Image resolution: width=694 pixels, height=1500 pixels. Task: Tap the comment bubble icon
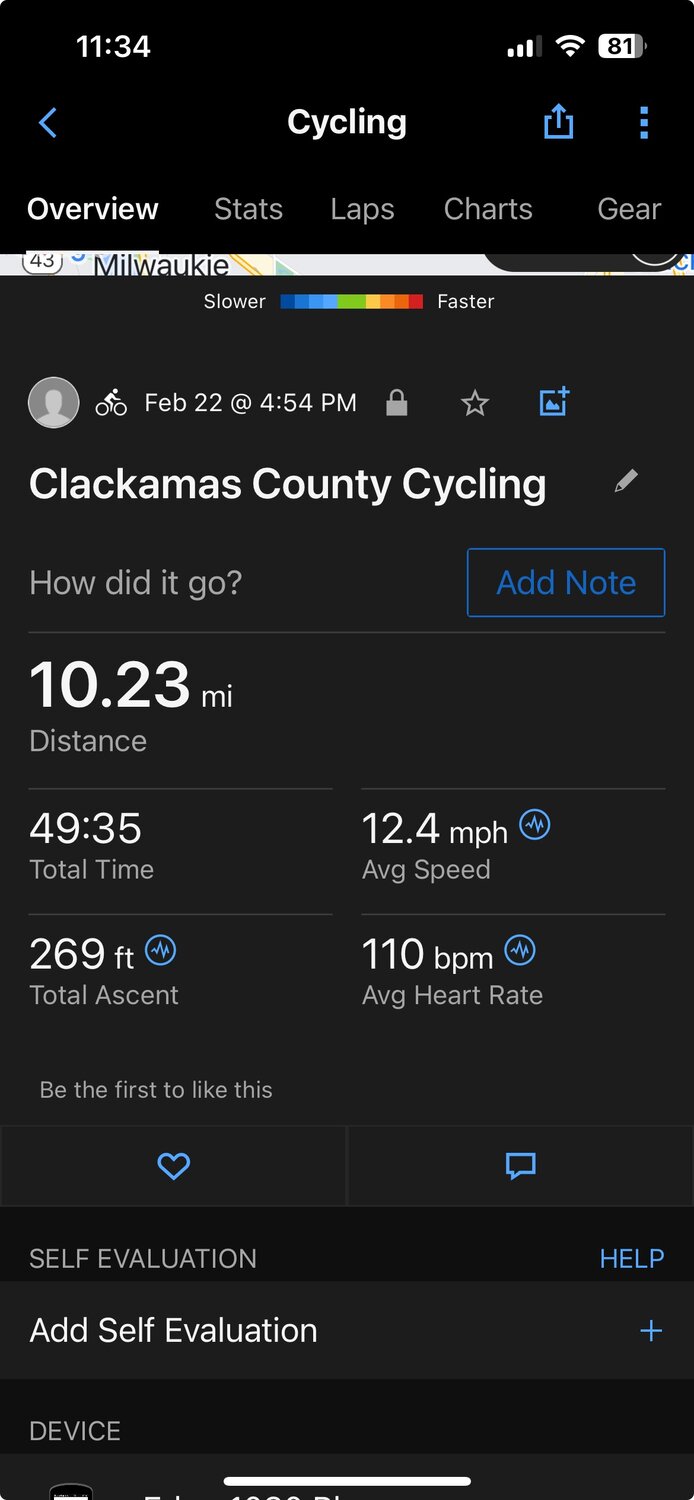[520, 1165]
